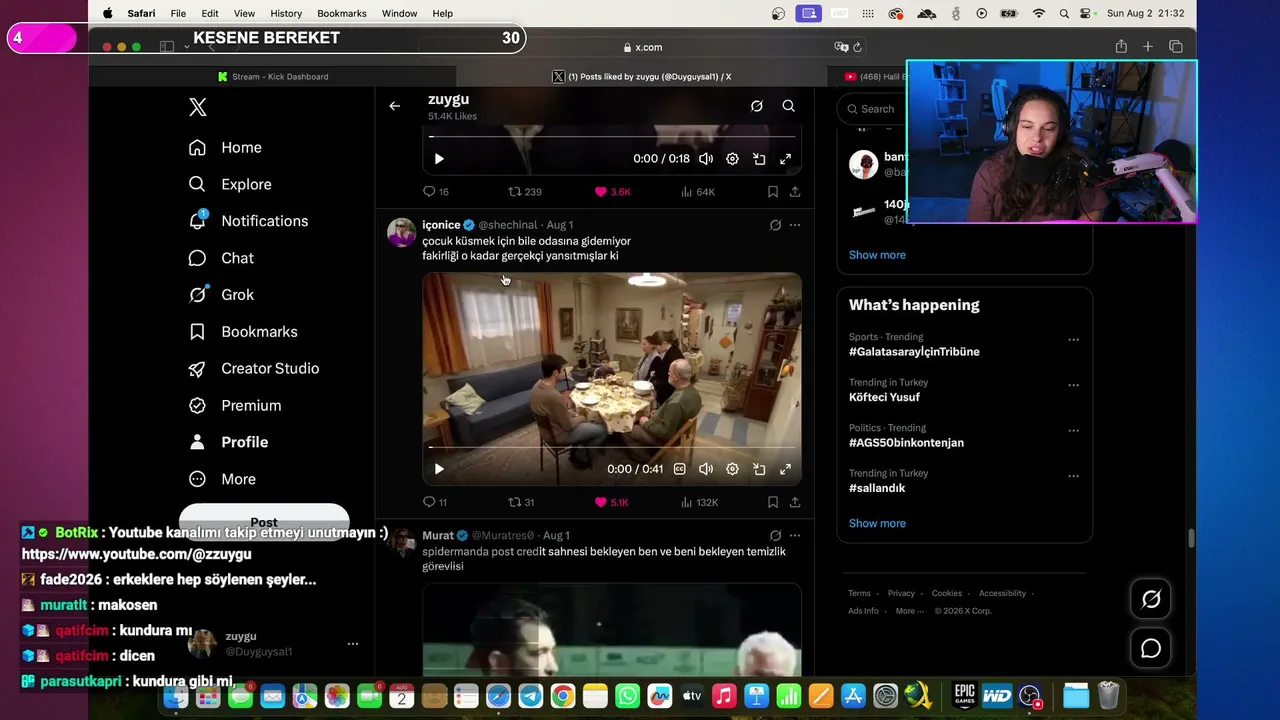
Task: Open picture-in-picture on the 0:41 video
Action: [759, 469]
